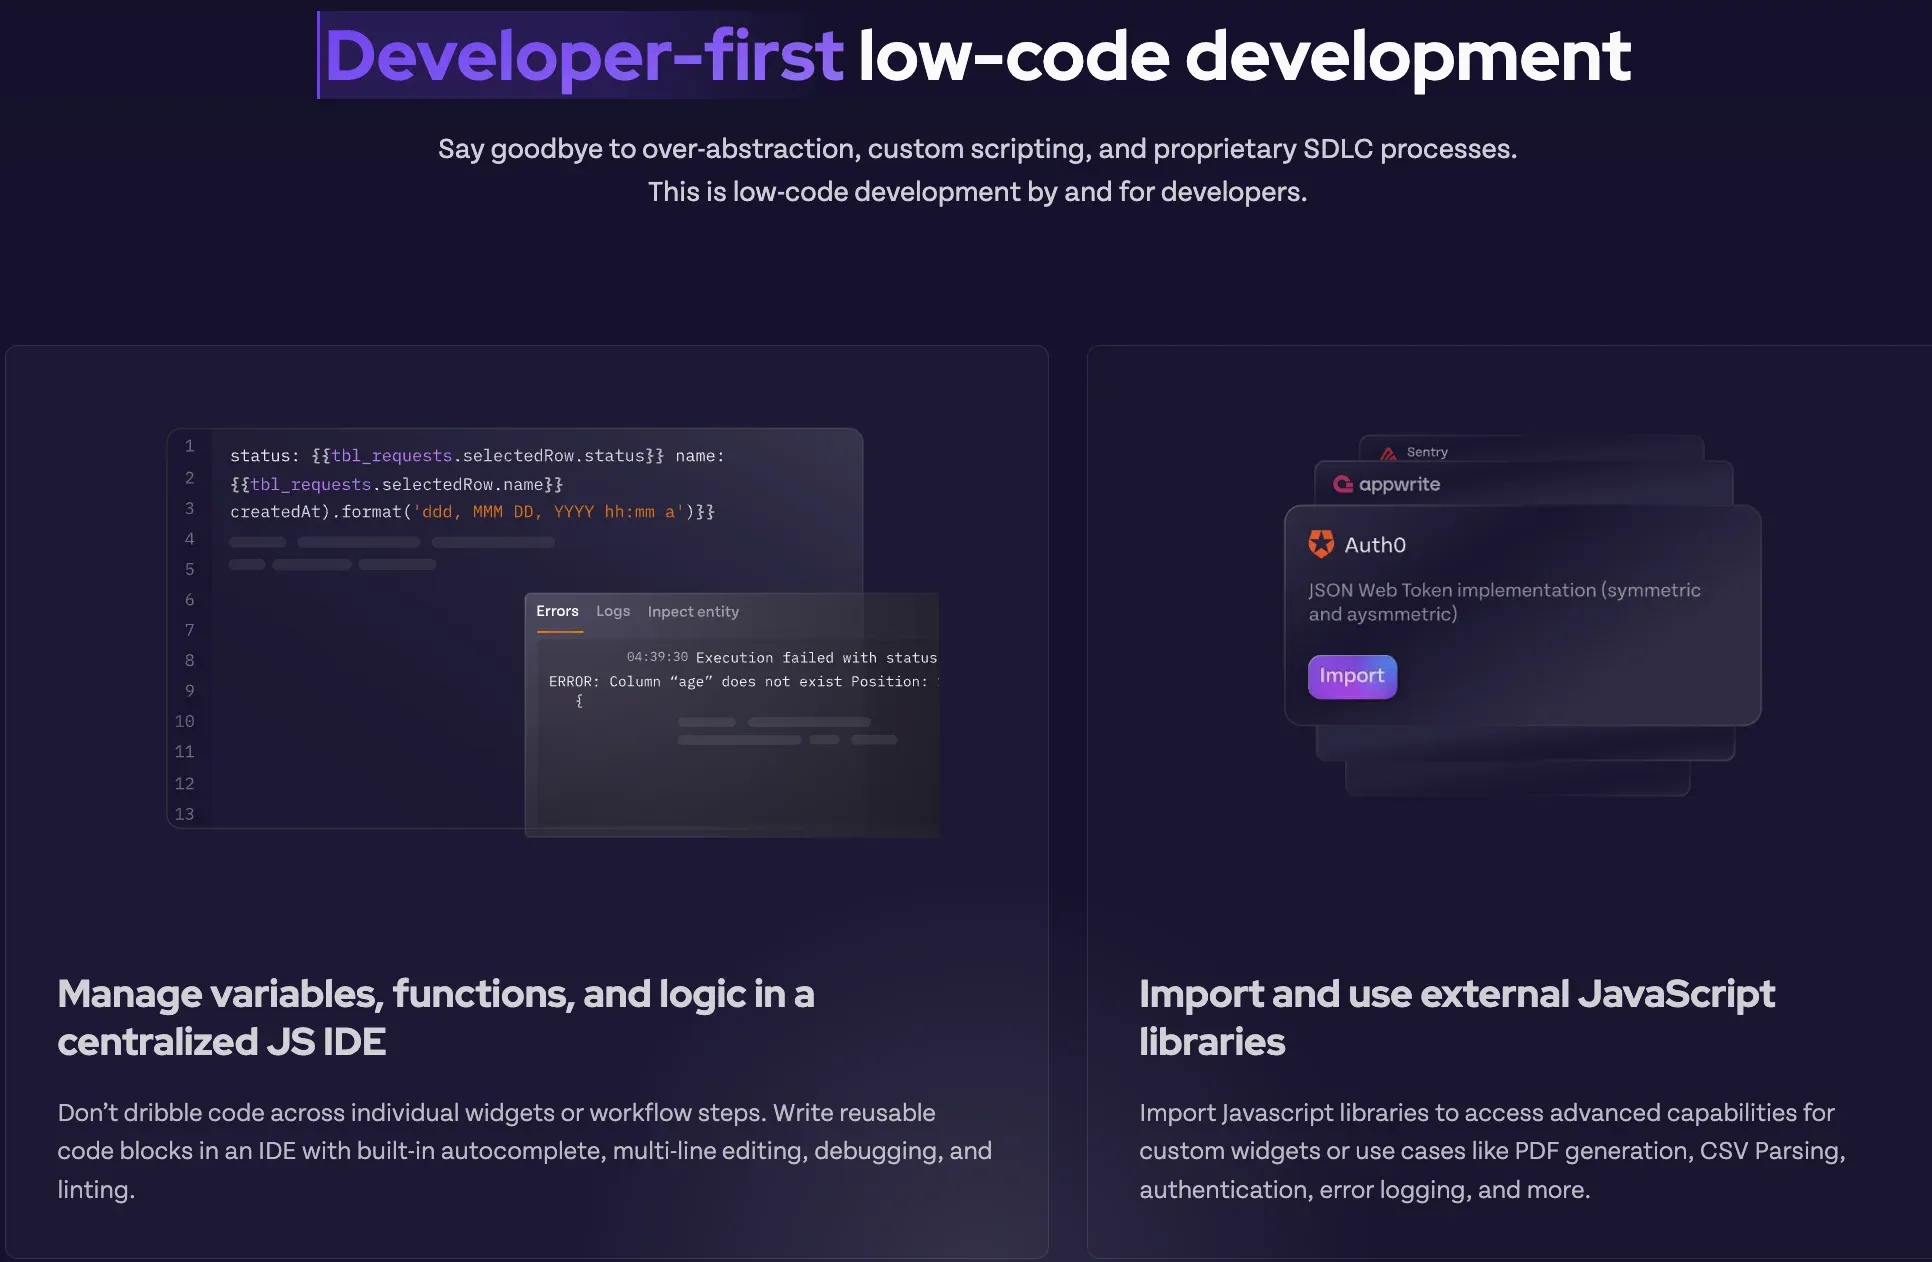
Task: Click the createdAt format code line
Action: [x=472, y=512]
